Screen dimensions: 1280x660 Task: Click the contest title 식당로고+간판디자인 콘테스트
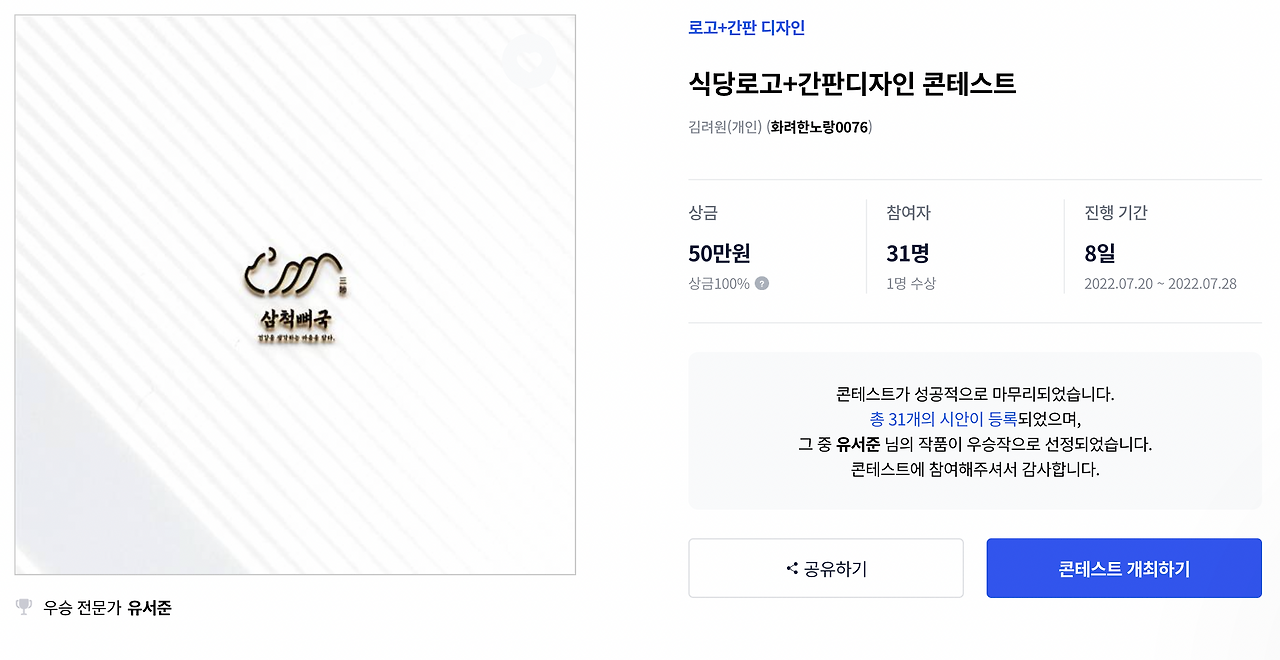click(x=852, y=84)
